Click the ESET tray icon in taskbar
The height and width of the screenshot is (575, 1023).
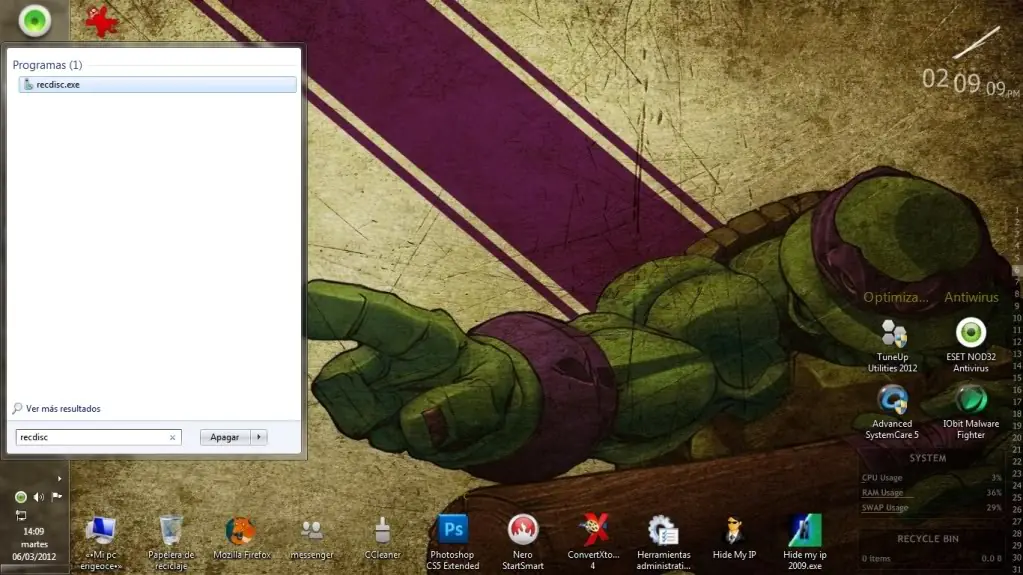(x=20, y=497)
